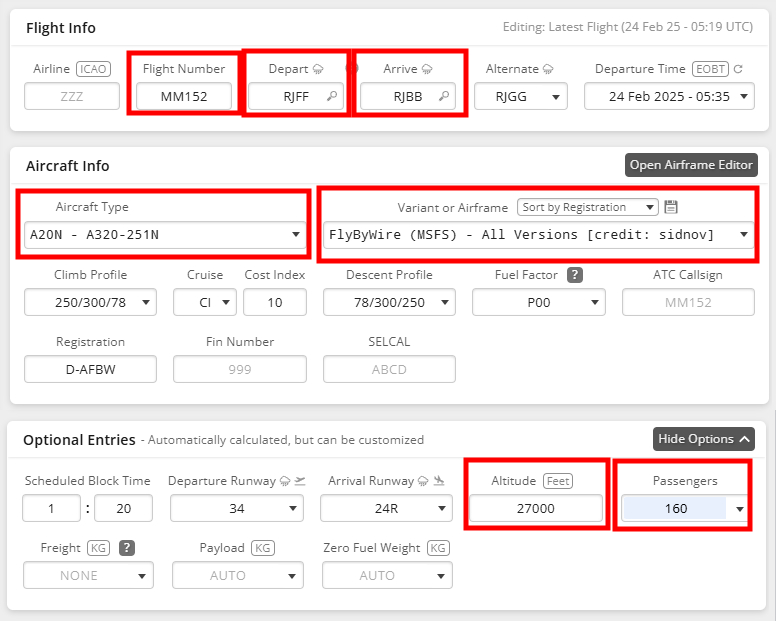Click the Arrive airport search magnifier icon
Image resolution: width=776 pixels, height=621 pixels.
pyautogui.click(x=444, y=96)
